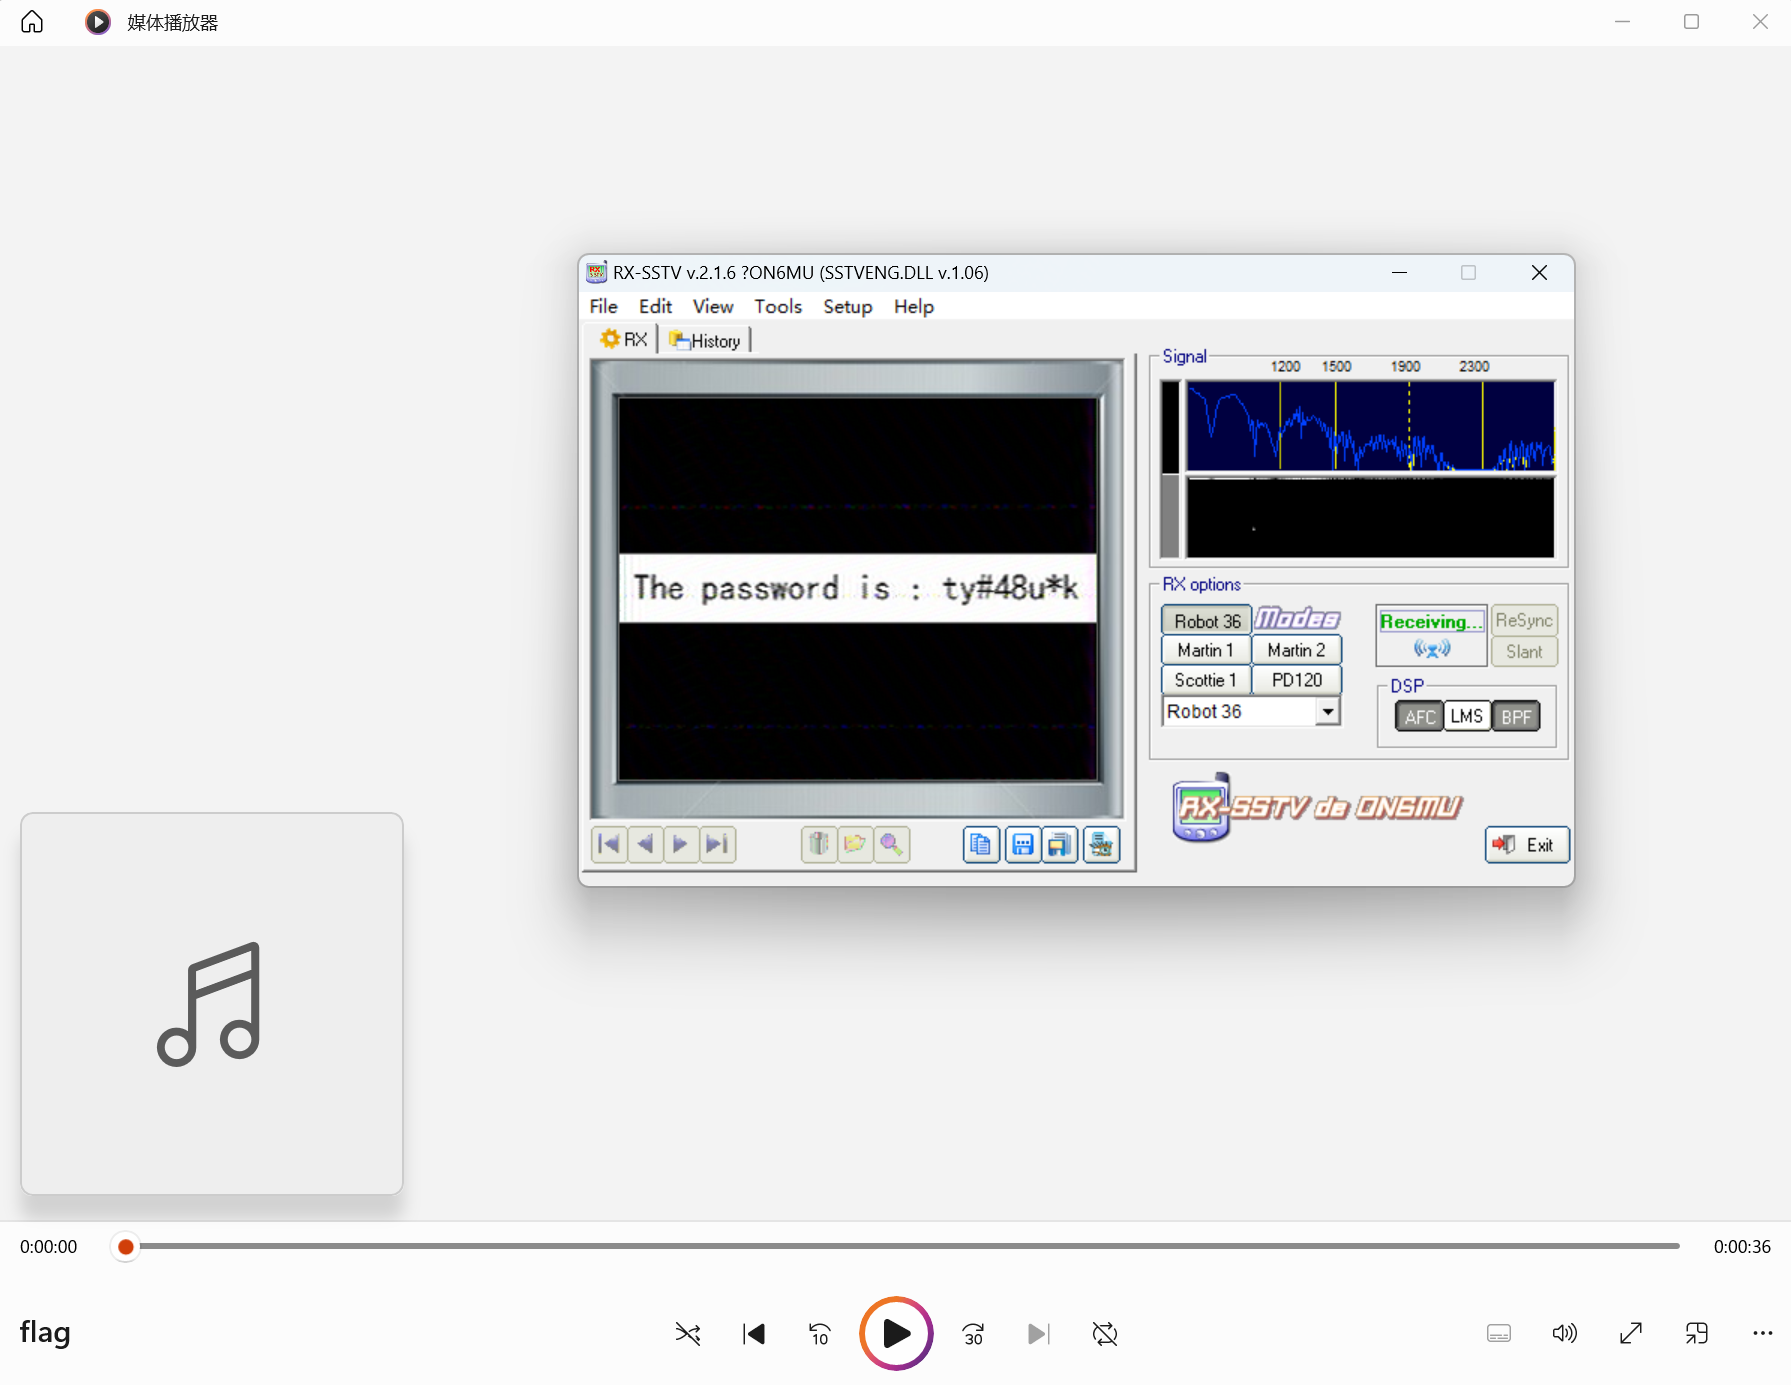Click the Exit button in RX-SSTV
Viewport: 1791px width, 1385px height.
[x=1526, y=845]
